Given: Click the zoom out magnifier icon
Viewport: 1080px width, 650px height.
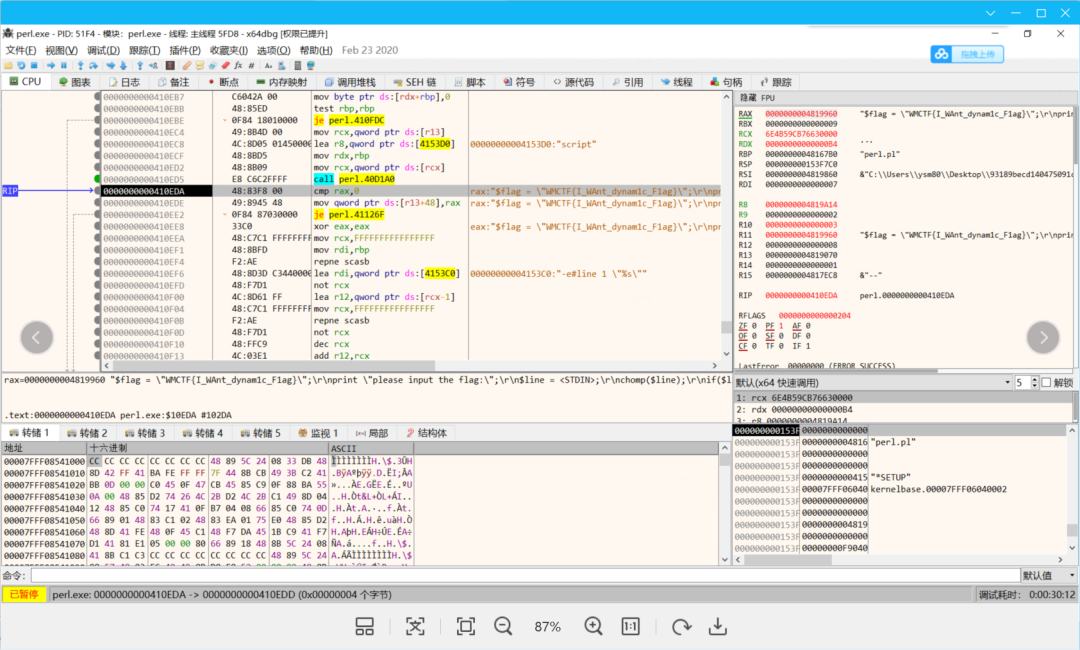Looking at the screenshot, I should point(503,626).
